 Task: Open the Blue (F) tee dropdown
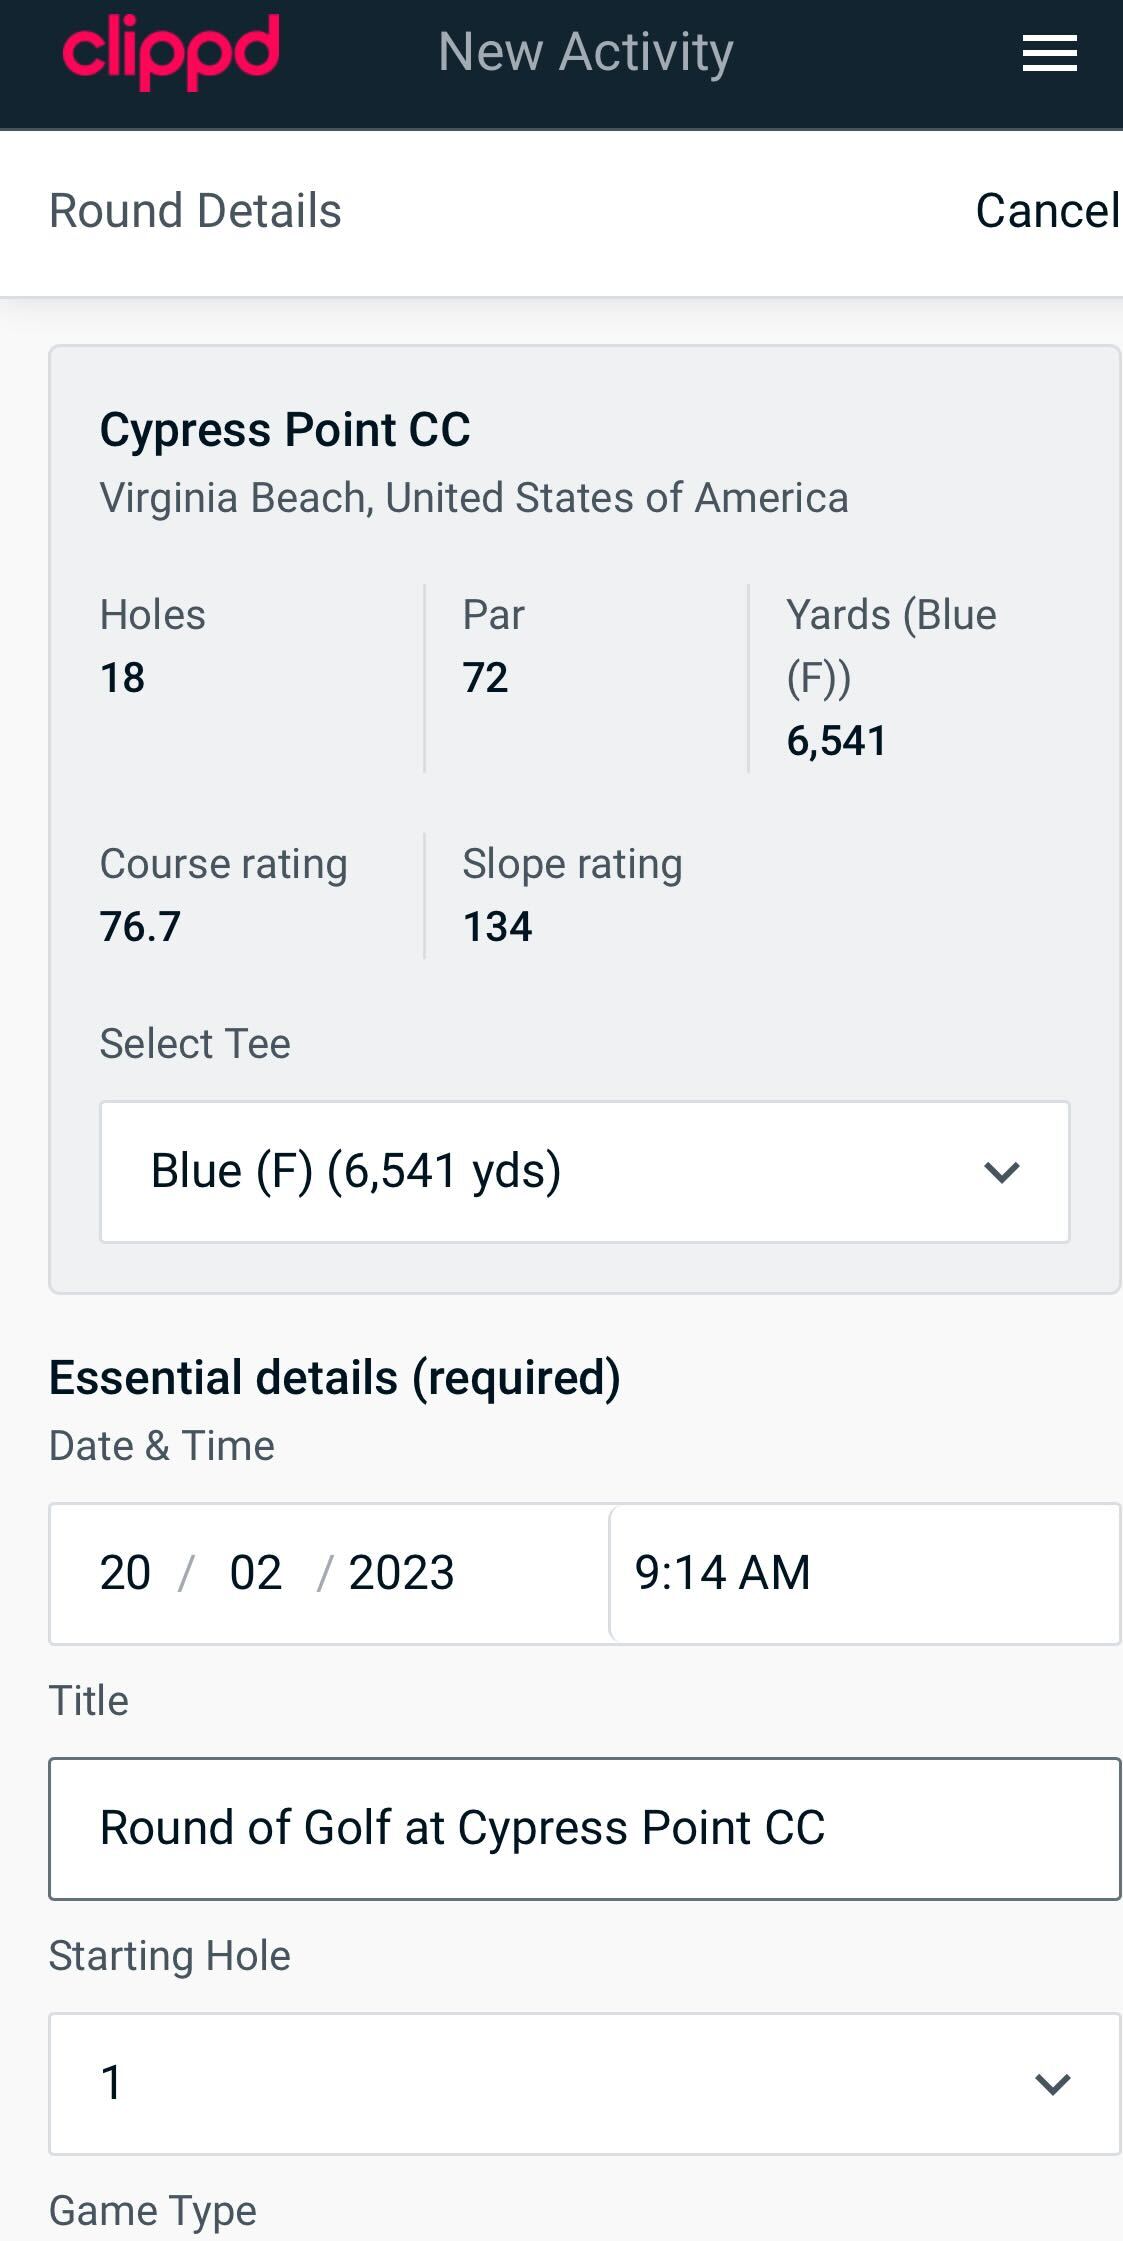pos(584,1172)
